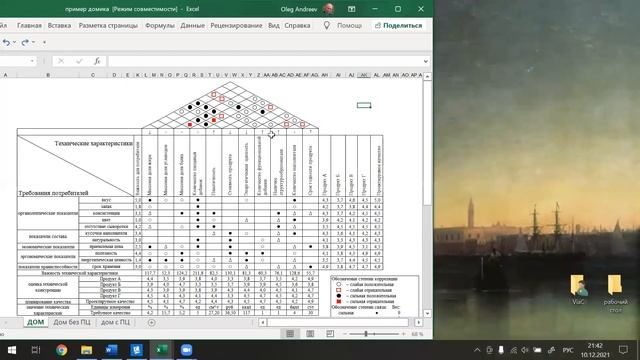This screenshot has height=360, width=640.
Task: Click Важность технической характеристики row label
Action: pos(79,273)
